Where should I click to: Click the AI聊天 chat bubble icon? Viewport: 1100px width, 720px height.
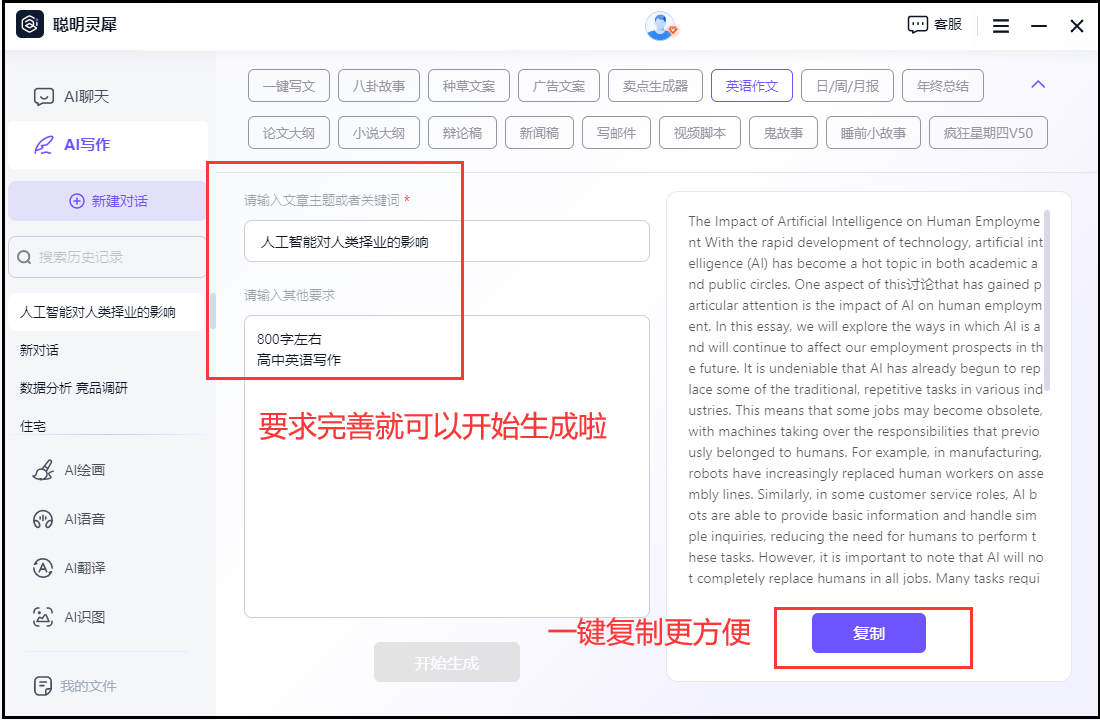pyautogui.click(x=43, y=96)
